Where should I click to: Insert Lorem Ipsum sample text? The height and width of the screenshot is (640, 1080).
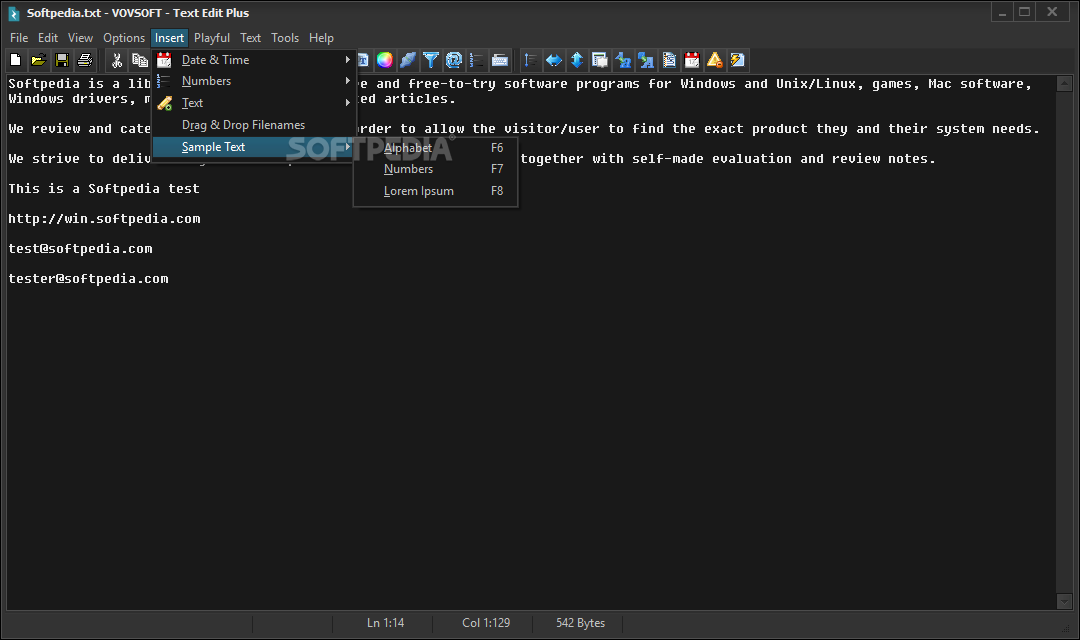point(435,191)
